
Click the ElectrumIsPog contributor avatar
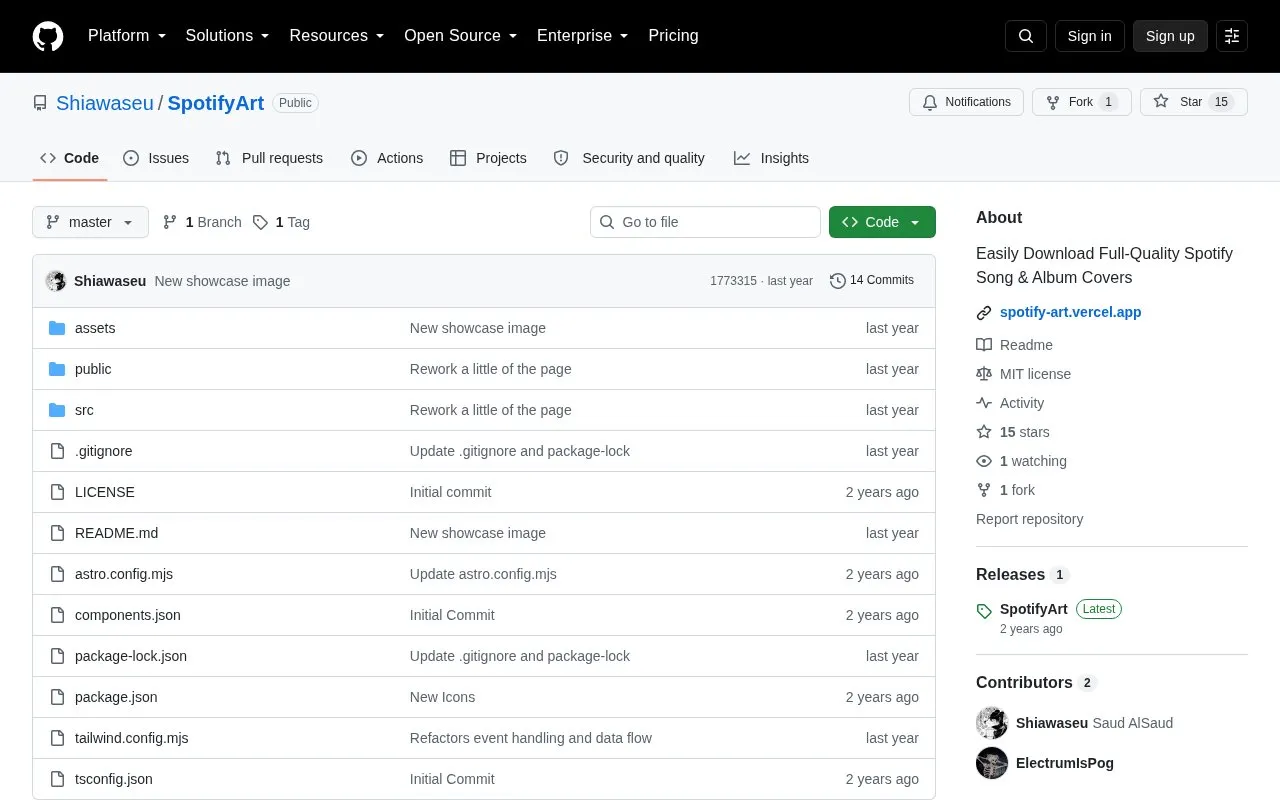click(992, 763)
